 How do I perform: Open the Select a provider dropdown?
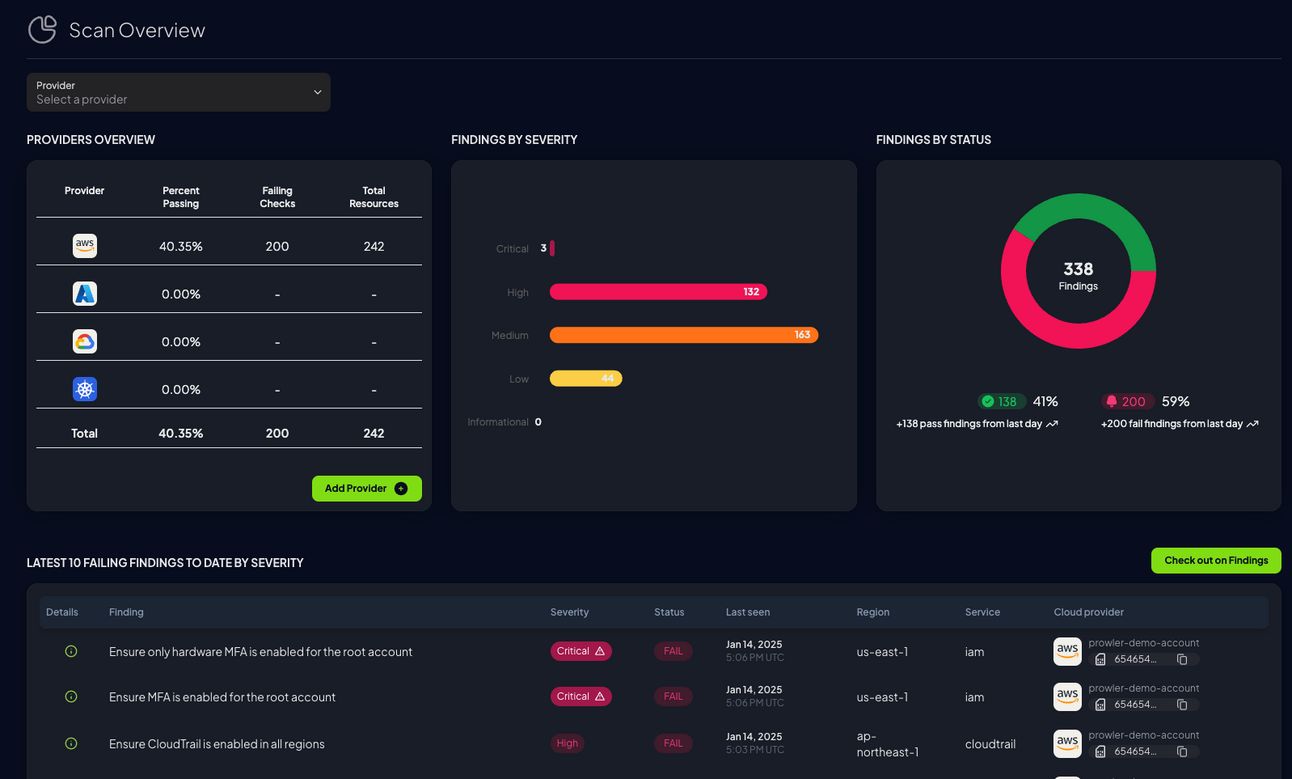pos(178,92)
